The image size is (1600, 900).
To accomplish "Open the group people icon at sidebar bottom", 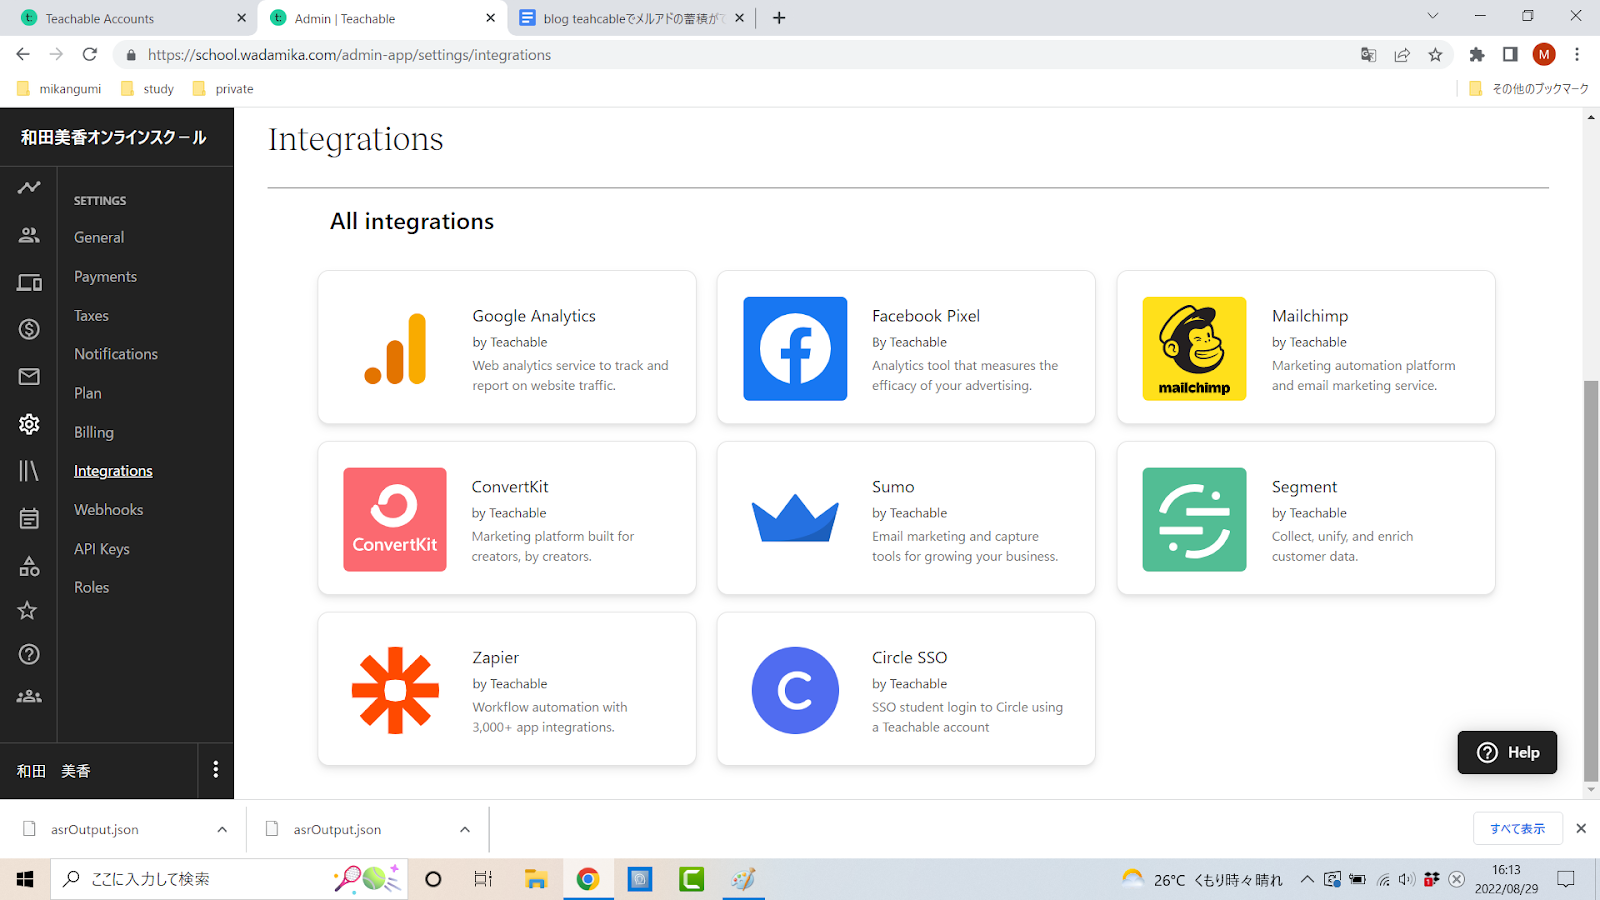I will coord(29,697).
